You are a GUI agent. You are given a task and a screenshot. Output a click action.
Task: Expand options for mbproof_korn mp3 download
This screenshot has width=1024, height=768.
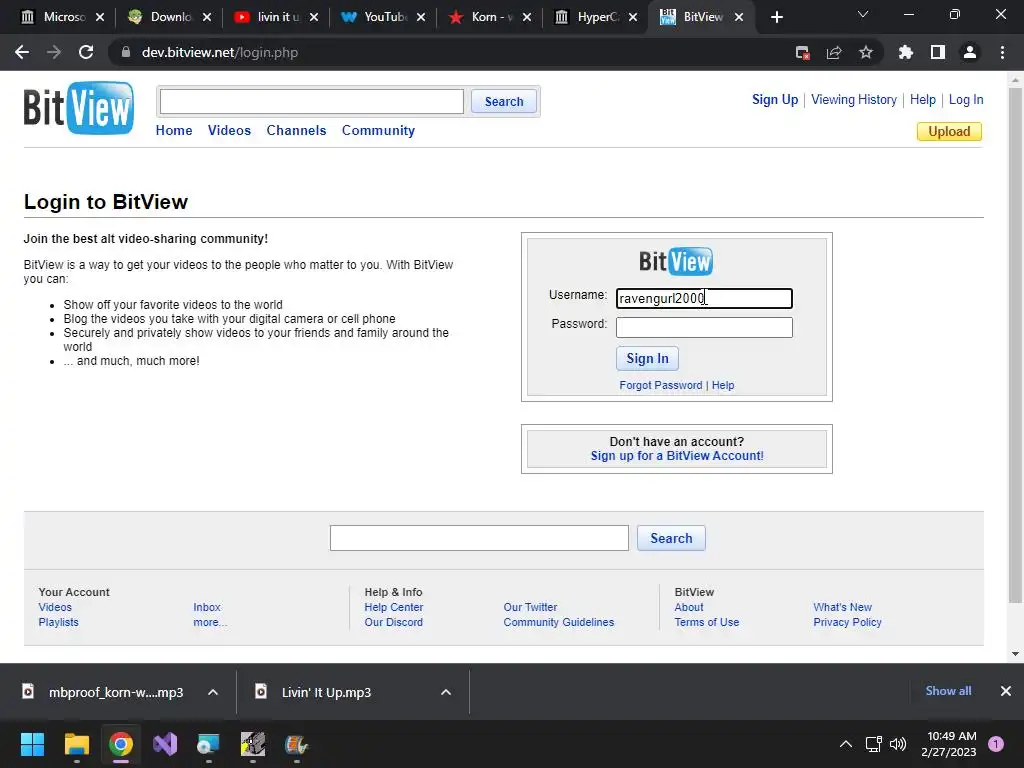(213, 692)
